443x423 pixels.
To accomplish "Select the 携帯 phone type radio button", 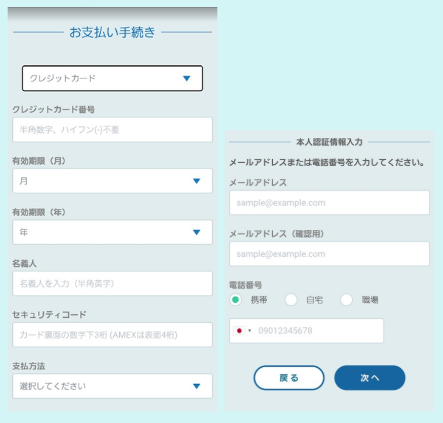I will click(x=236, y=300).
